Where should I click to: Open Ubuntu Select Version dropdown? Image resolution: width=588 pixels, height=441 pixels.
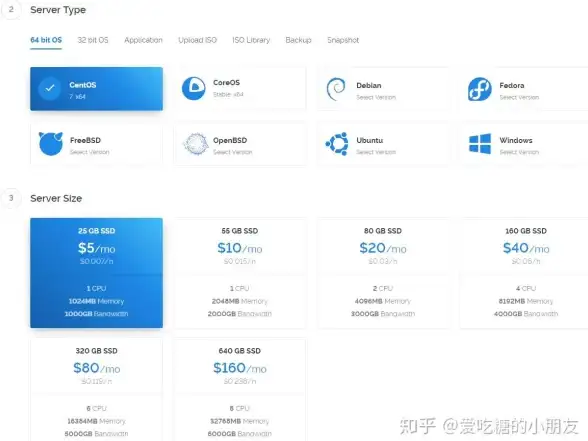[376, 152]
